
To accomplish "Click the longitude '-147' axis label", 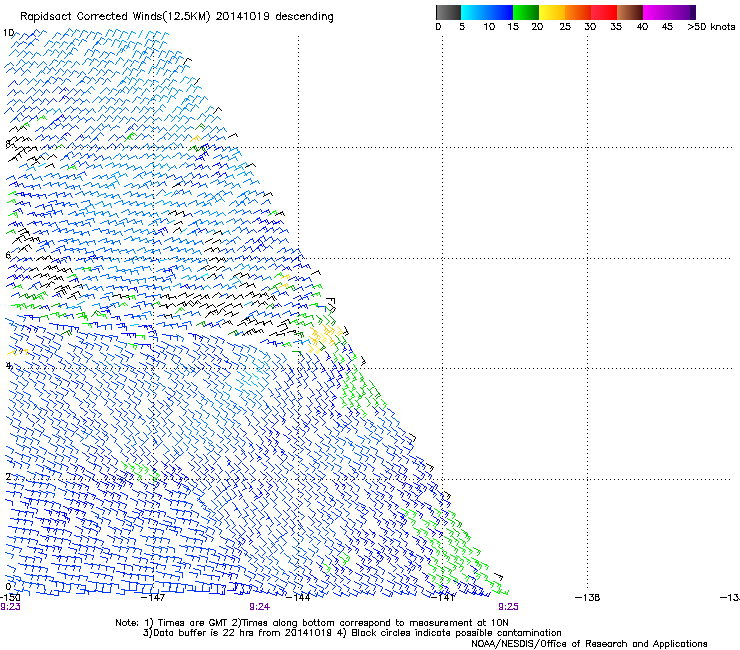I will pyautogui.click(x=153, y=598).
